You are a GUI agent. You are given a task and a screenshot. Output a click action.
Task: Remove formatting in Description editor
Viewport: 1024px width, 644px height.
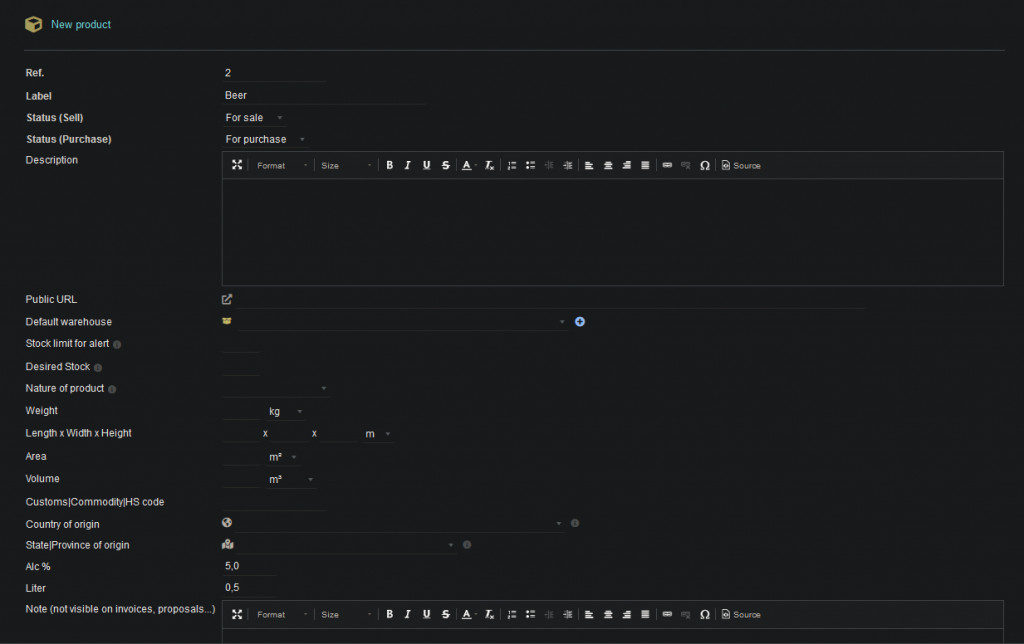point(489,165)
